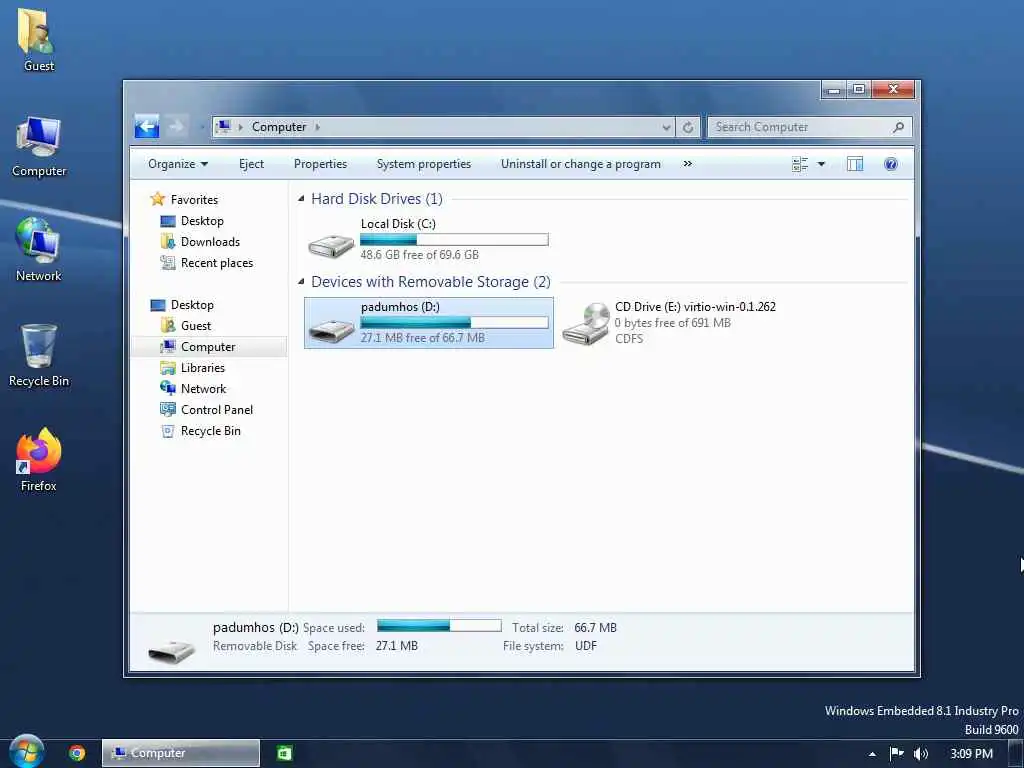Open Action Center flag in tray
Viewport: 1024px width, 768px height.
click(x=897, y=754)
